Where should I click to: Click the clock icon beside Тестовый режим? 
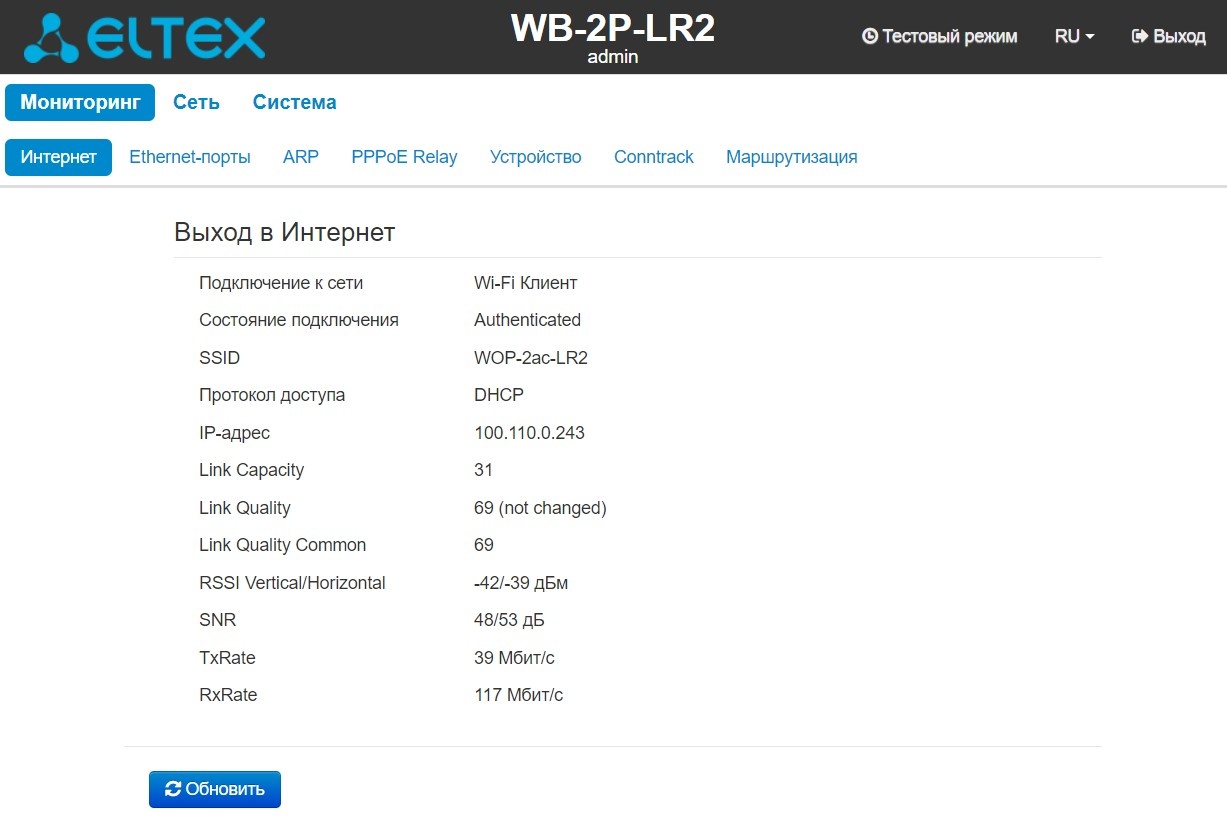click(870, 36)
